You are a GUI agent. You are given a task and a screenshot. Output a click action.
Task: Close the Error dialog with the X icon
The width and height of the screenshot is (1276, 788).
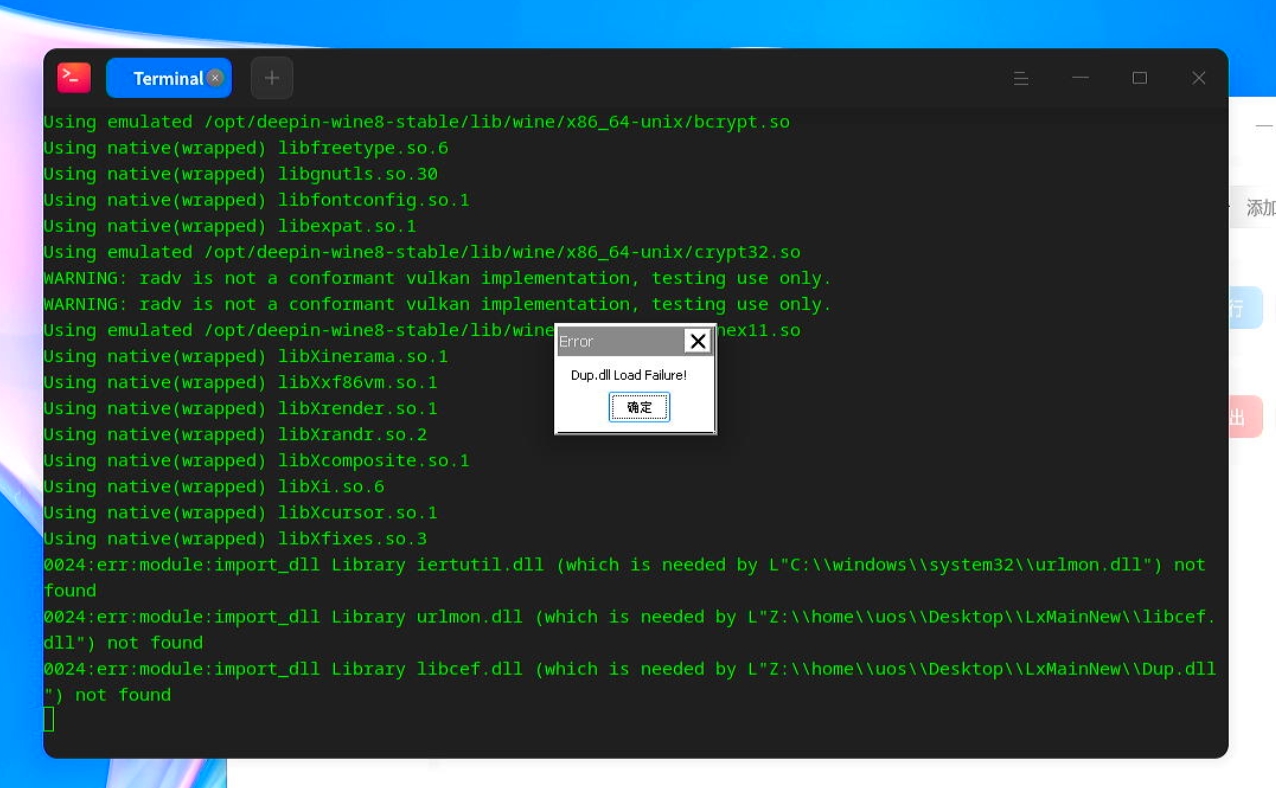[x=698, y=341]
